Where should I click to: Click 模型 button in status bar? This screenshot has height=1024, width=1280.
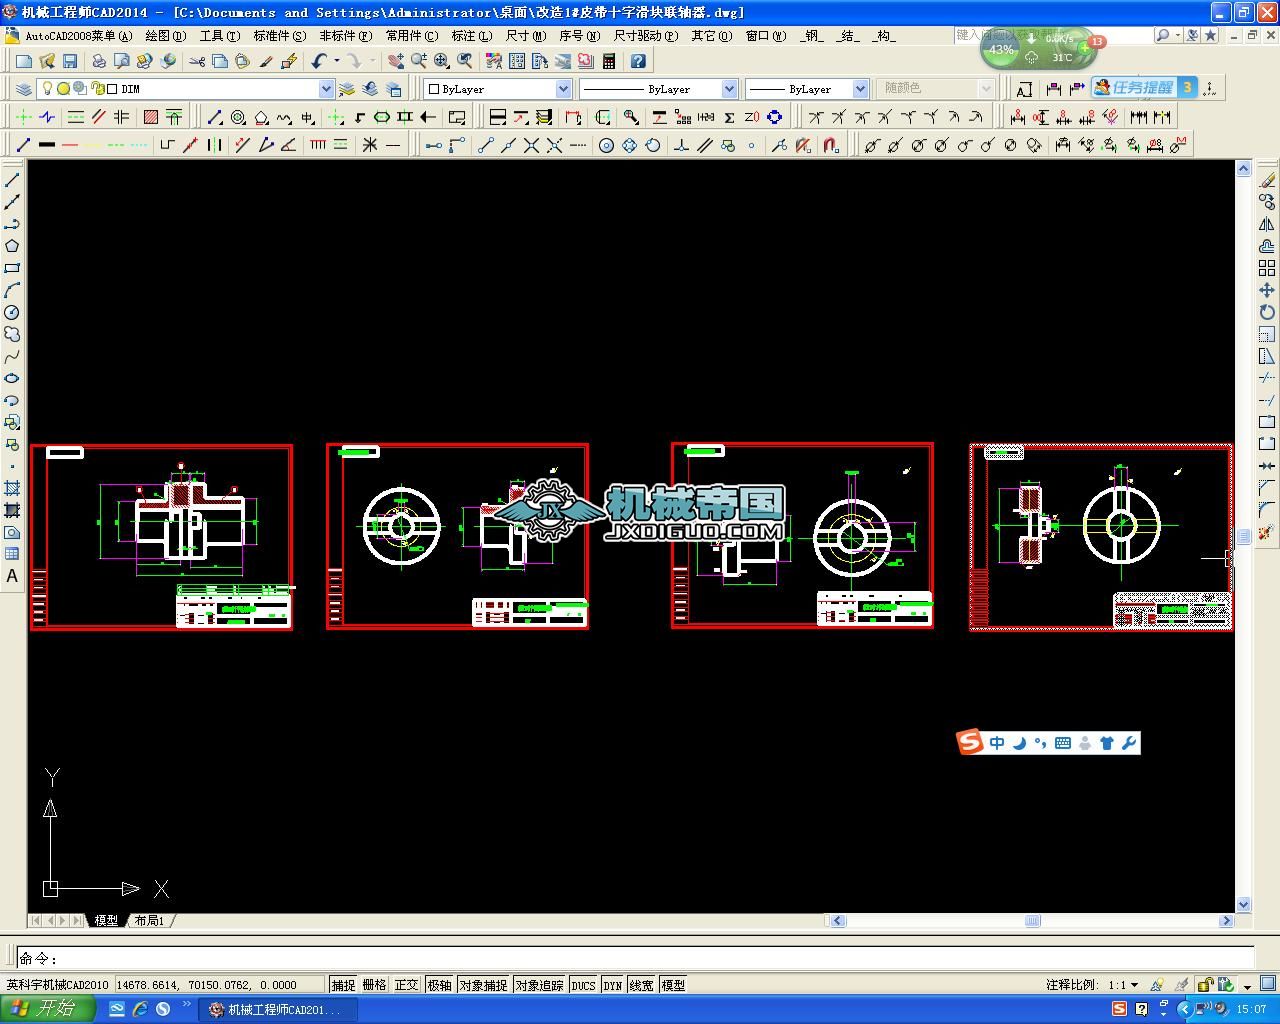tap(674, 985)
